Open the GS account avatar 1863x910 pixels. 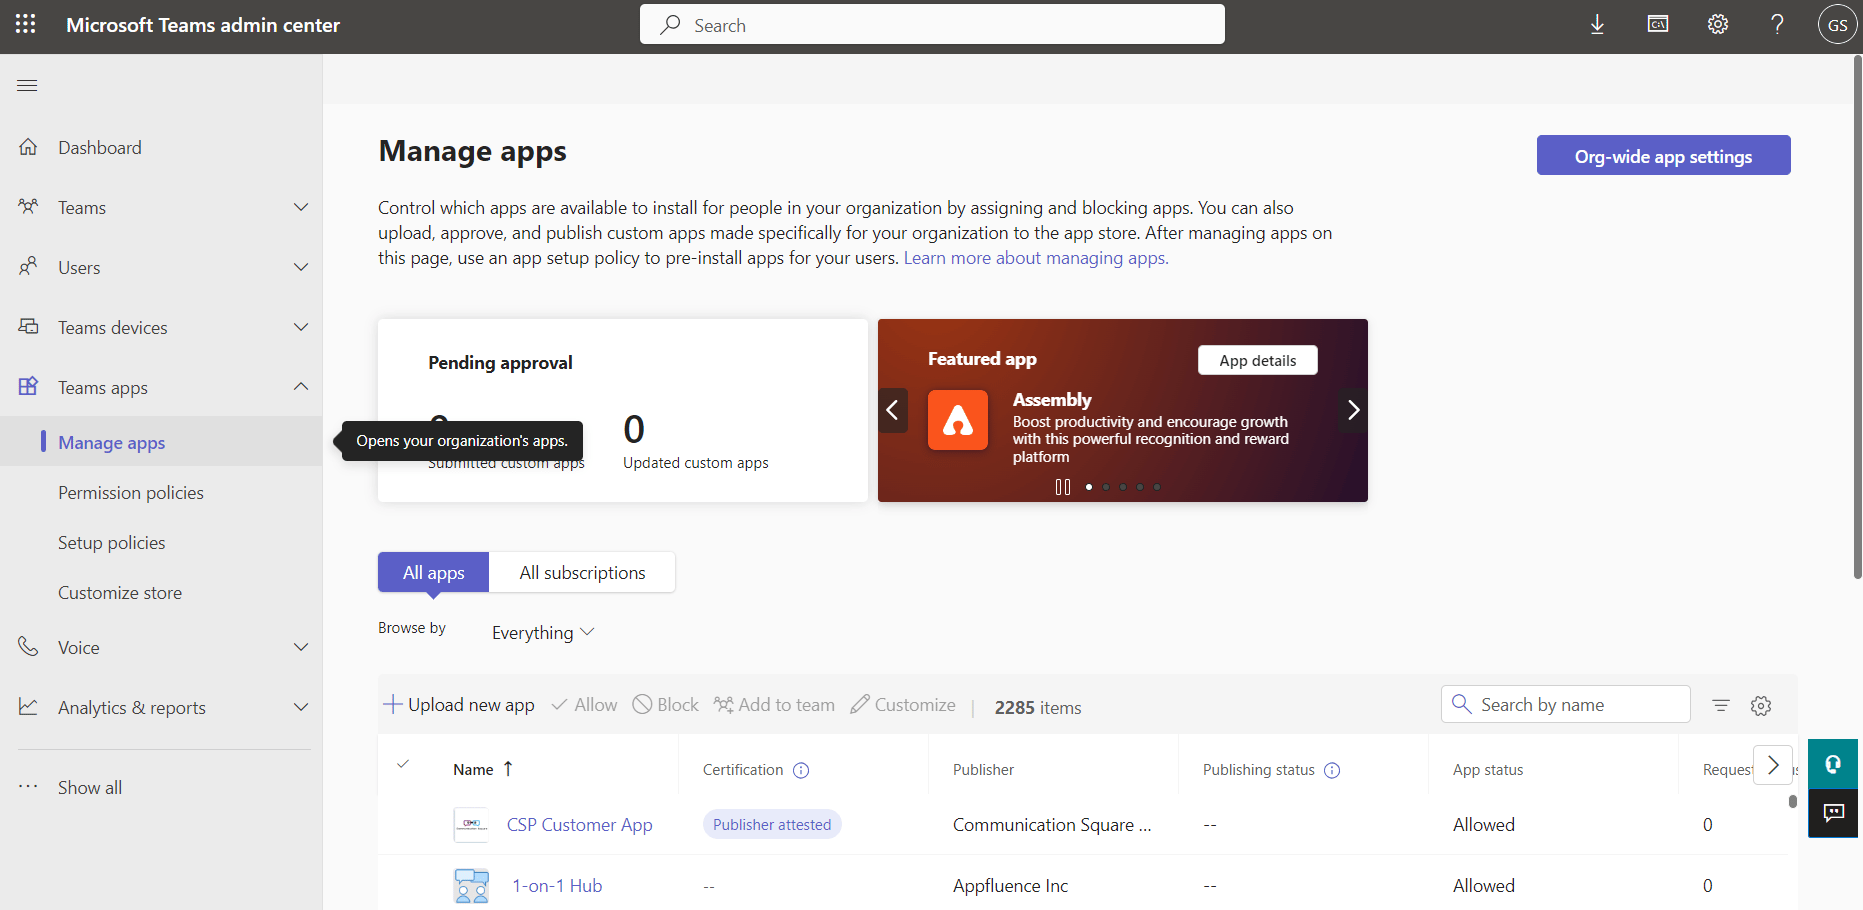(1837, 25)
